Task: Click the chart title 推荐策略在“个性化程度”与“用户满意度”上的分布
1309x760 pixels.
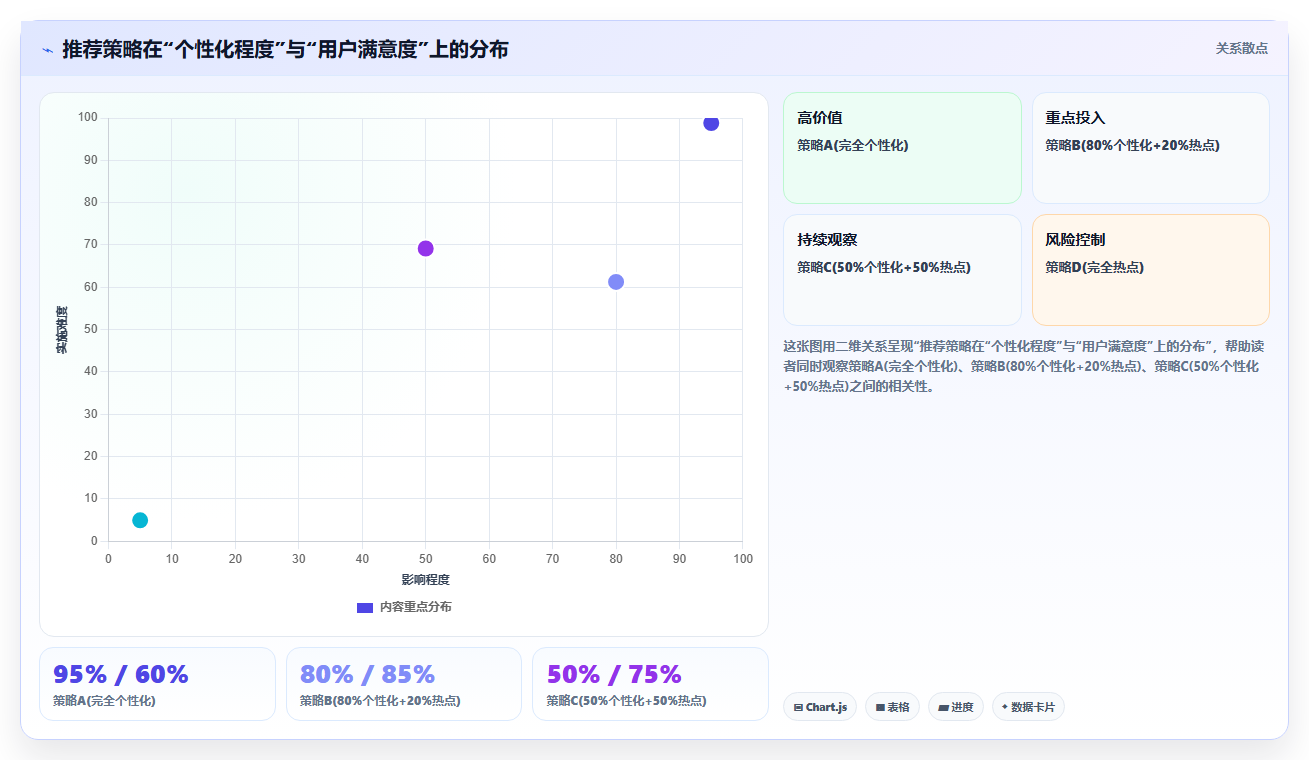Action: [x=285, y=49]
